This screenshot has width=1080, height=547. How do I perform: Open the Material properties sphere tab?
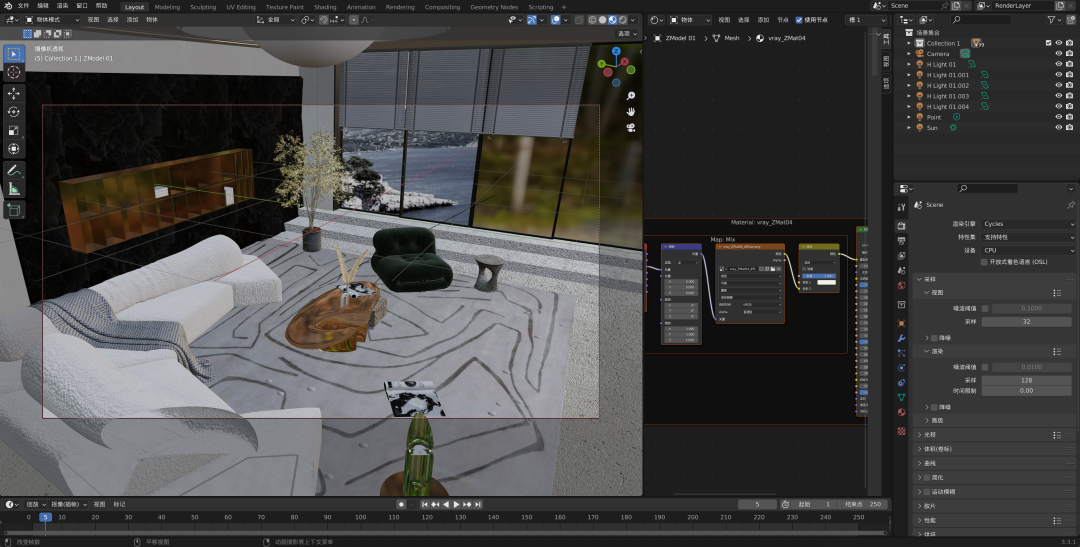902,413
